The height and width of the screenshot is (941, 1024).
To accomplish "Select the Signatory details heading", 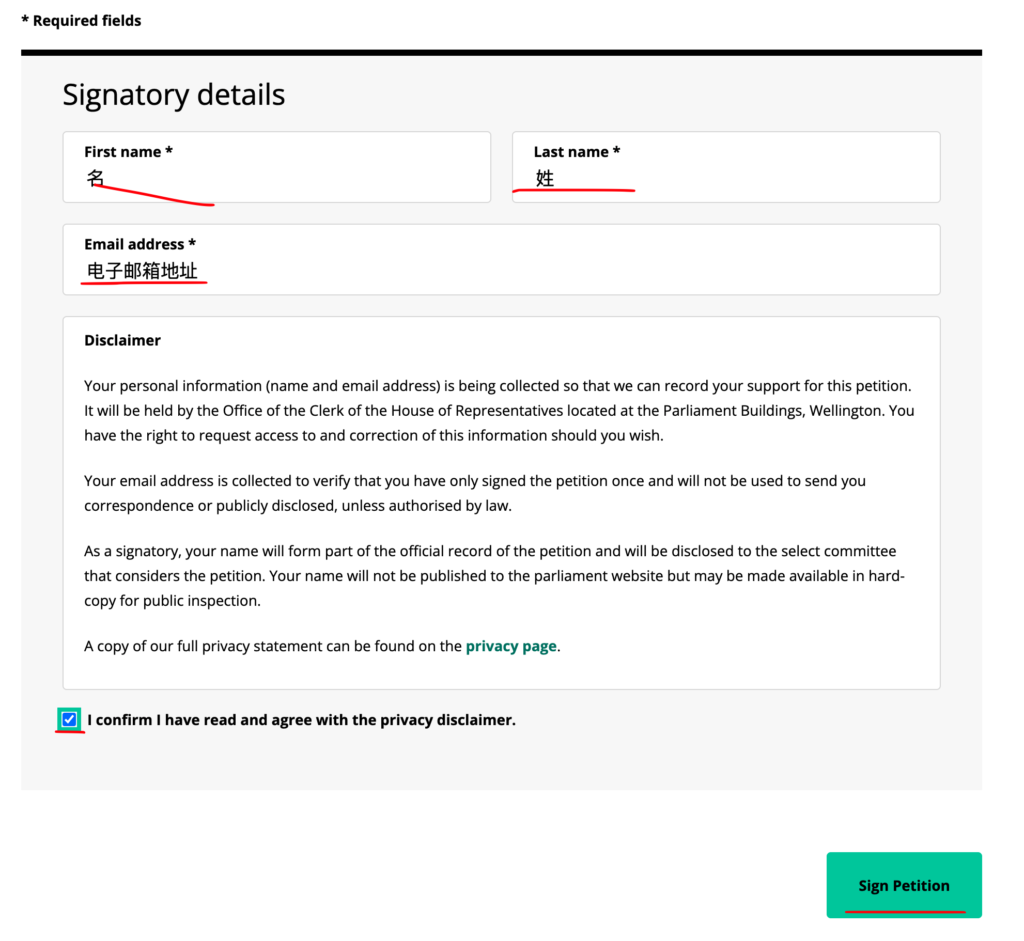I will (x=174, y=95).
